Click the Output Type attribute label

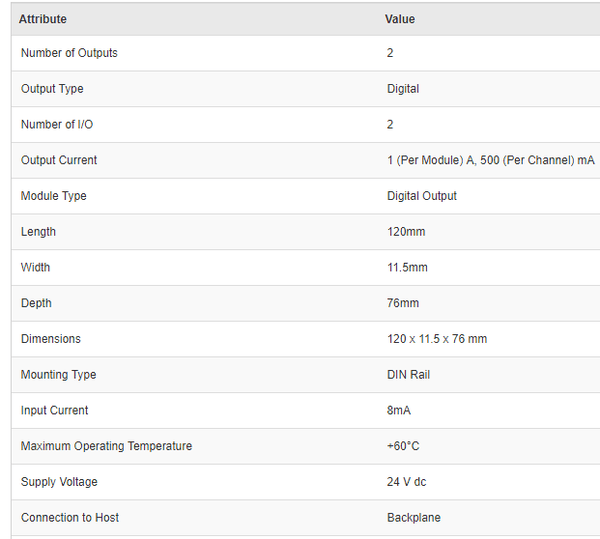click(x=52, y=89)
